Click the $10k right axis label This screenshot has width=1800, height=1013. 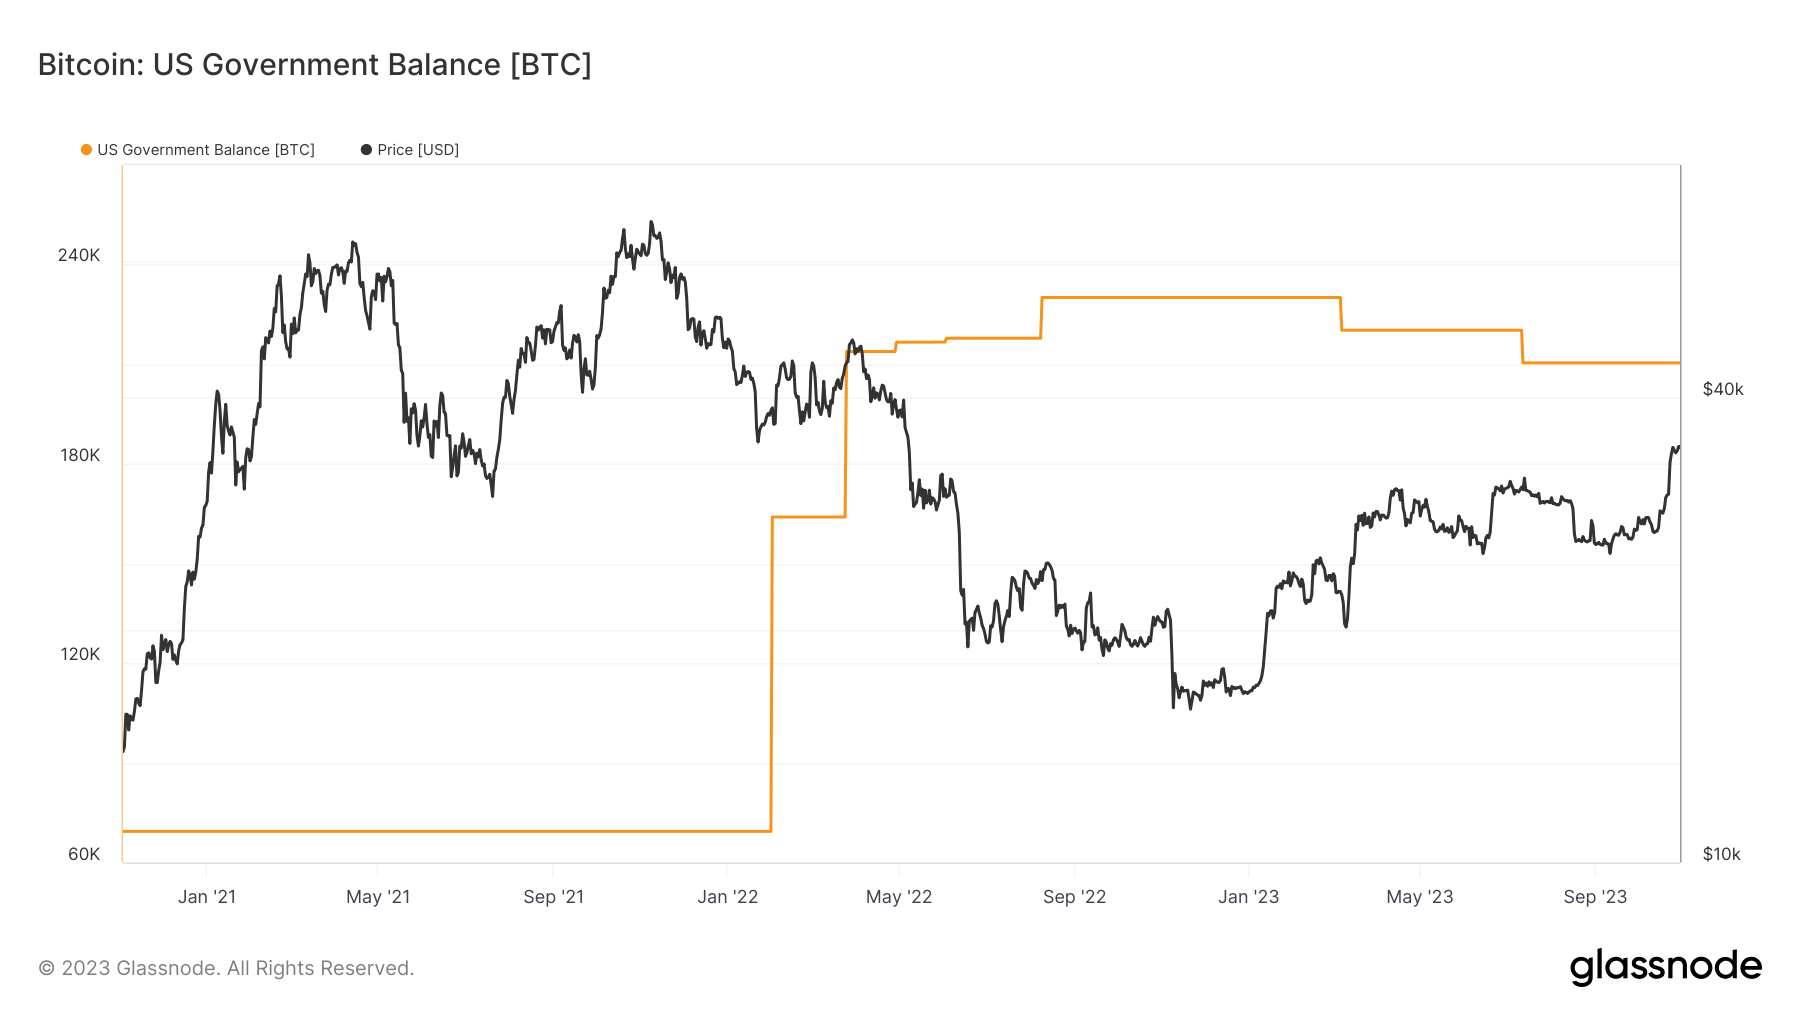1722,854
